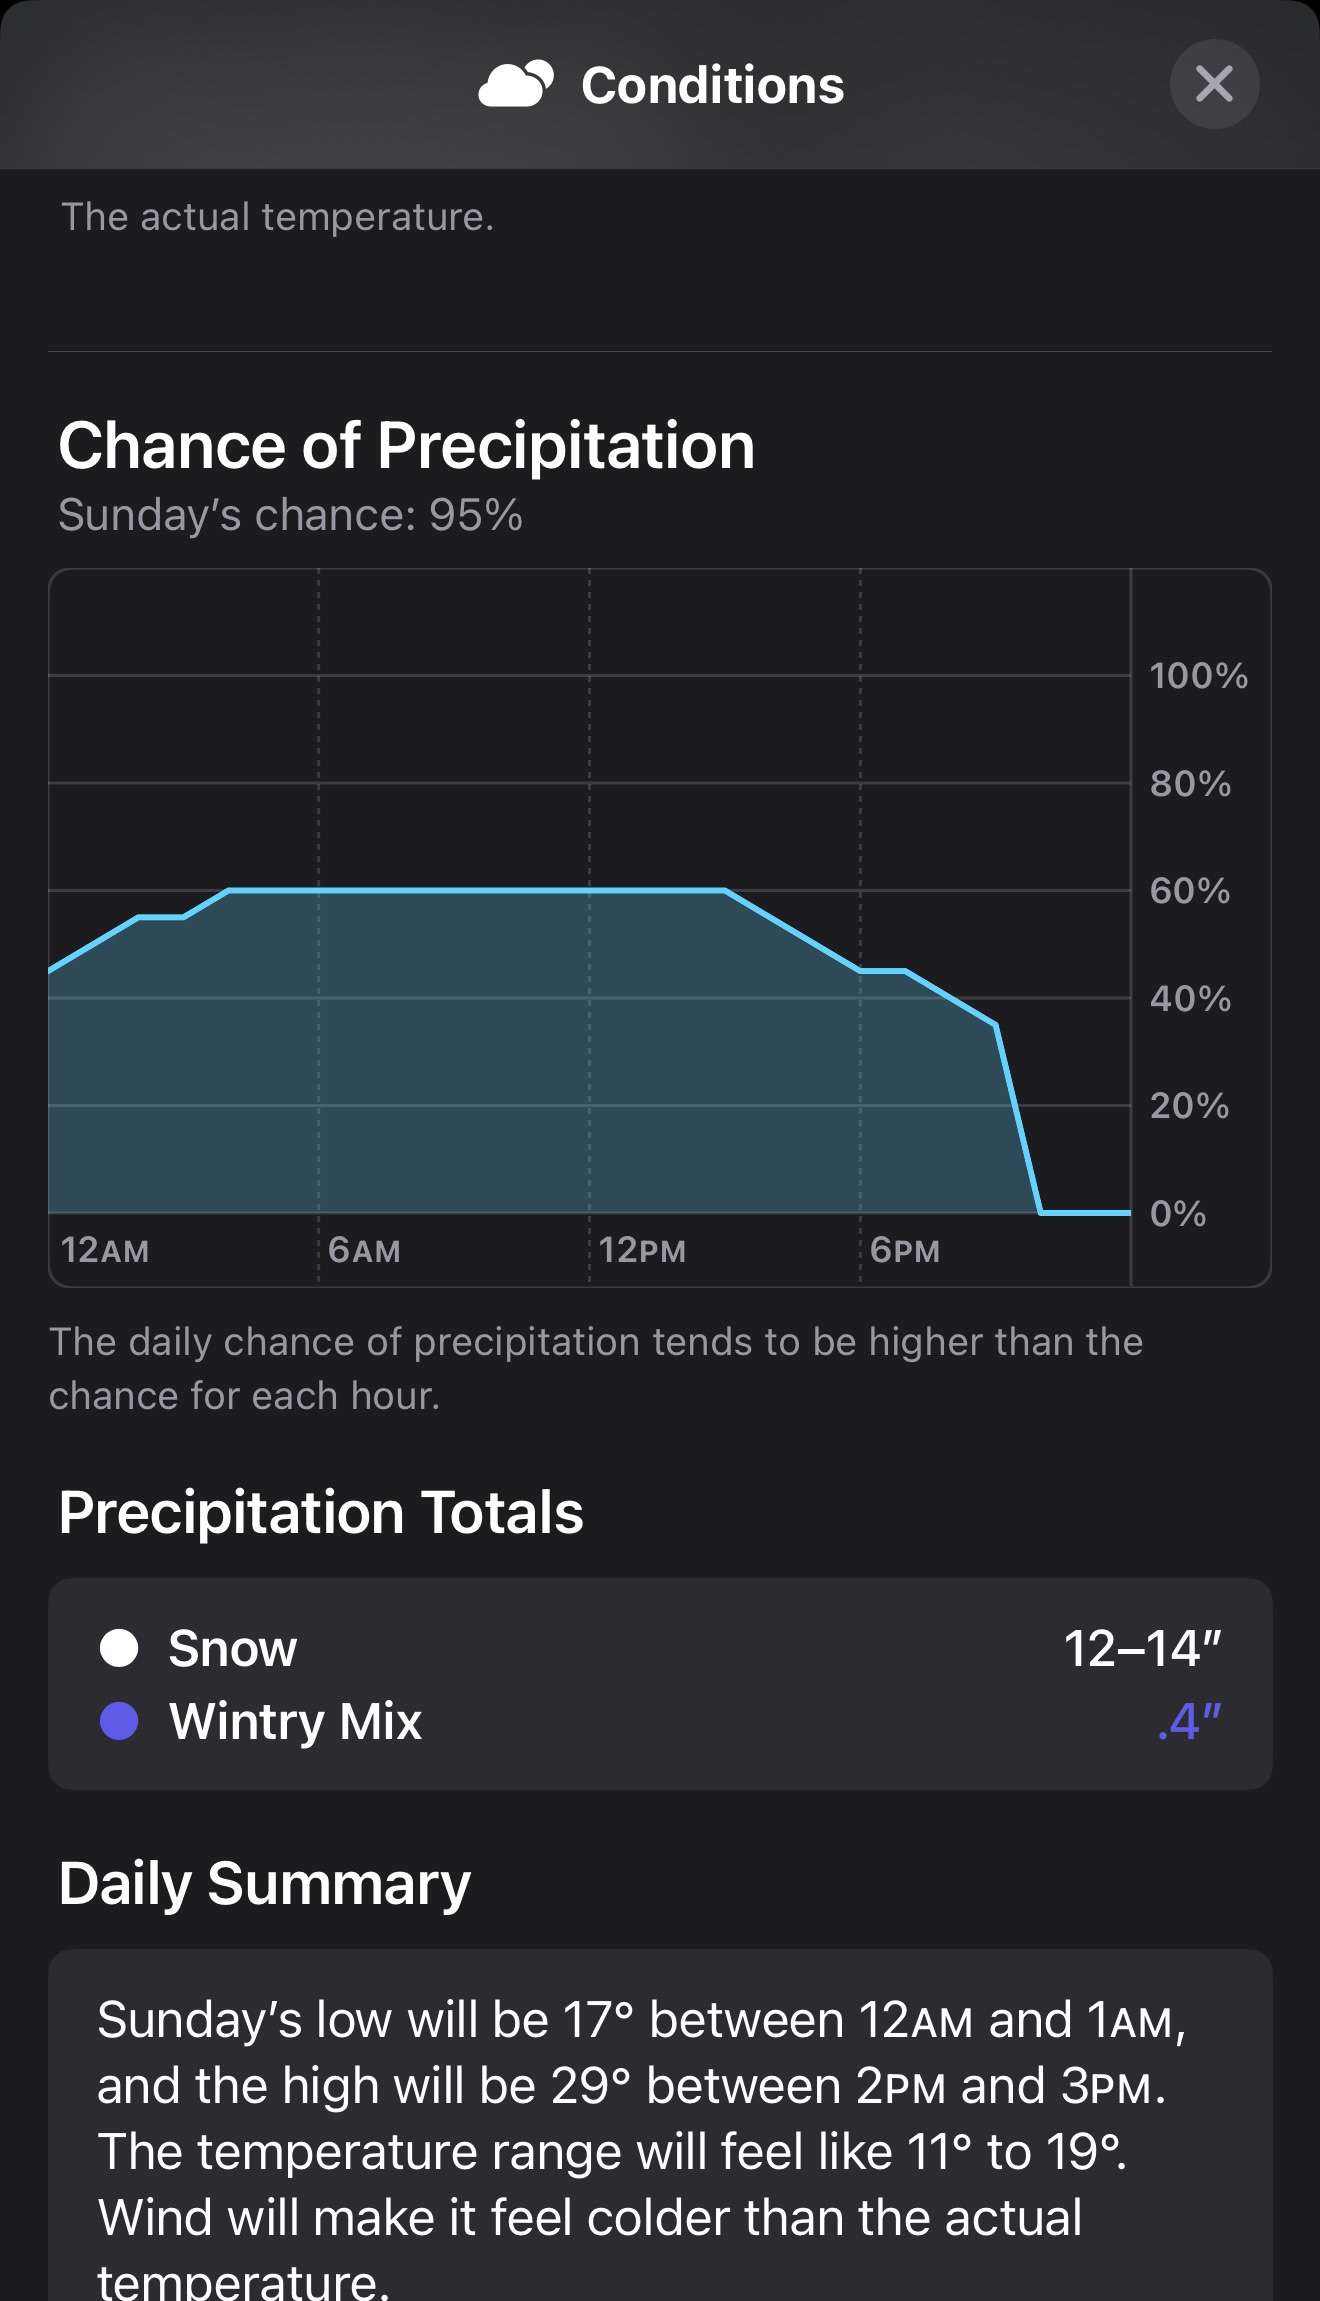Viewport: 1320px width, 2301px height.
Task: Close the Conditions sheet
Action: point(1214,84)
